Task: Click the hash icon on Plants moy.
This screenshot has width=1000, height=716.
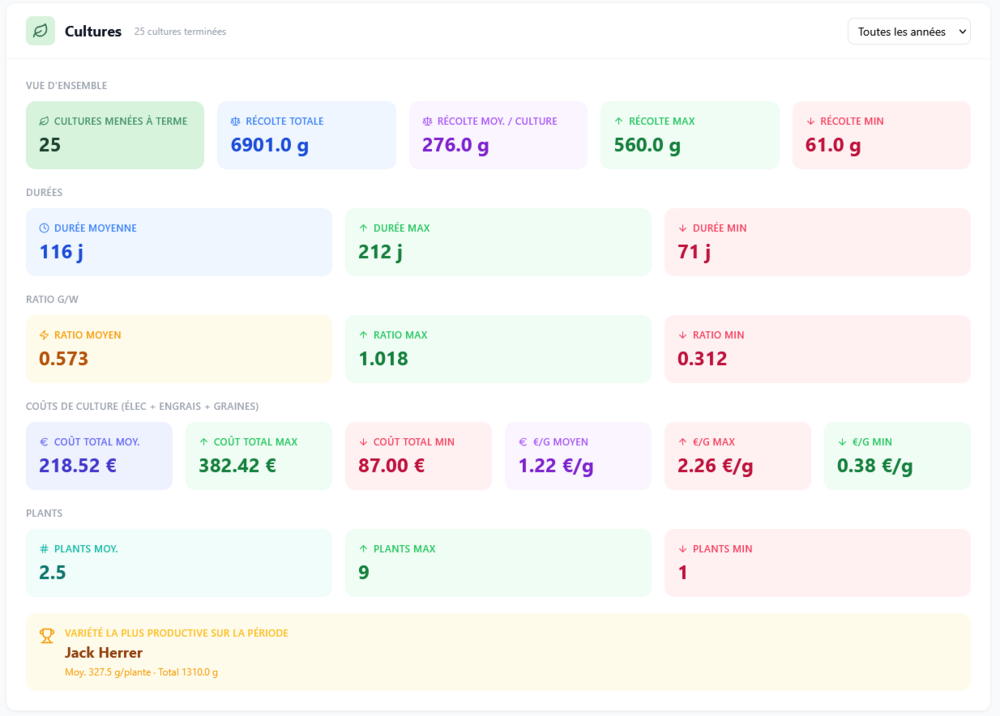Action: 44,548
